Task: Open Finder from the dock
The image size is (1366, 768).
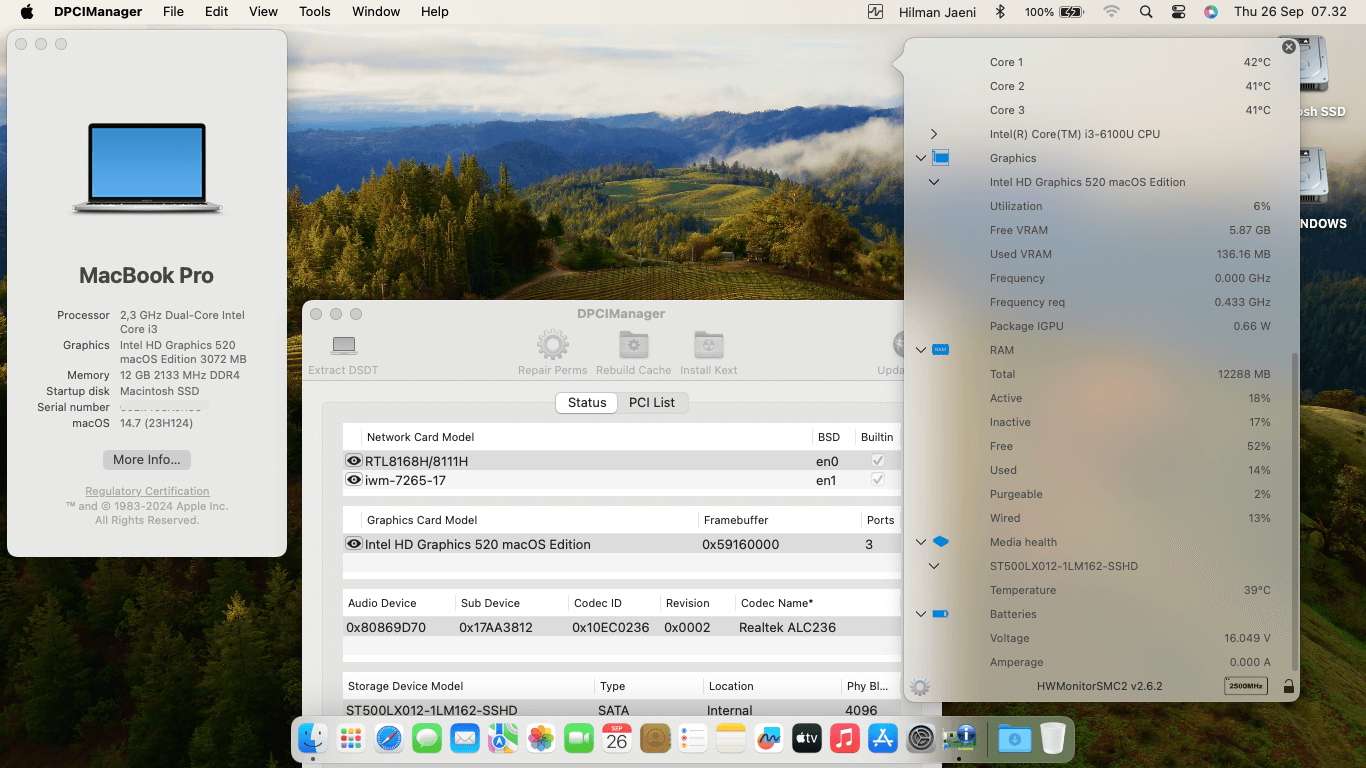Action: (313, 739)
